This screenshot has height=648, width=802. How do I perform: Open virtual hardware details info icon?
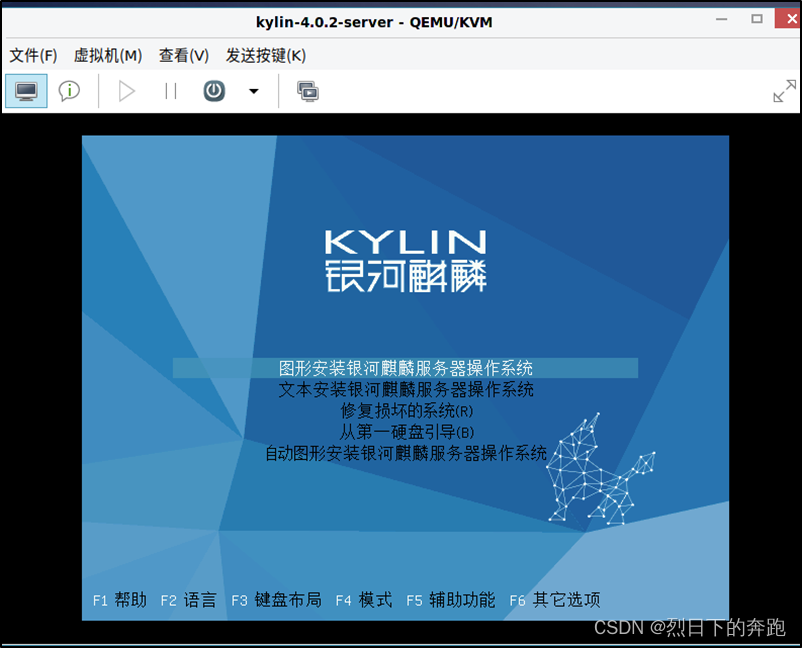click(69, 91)
